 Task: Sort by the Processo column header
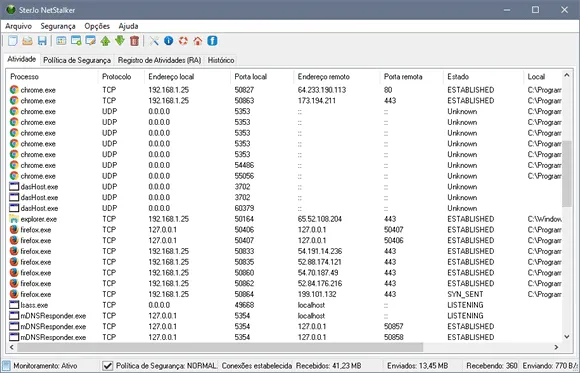(x=52, y=77)
